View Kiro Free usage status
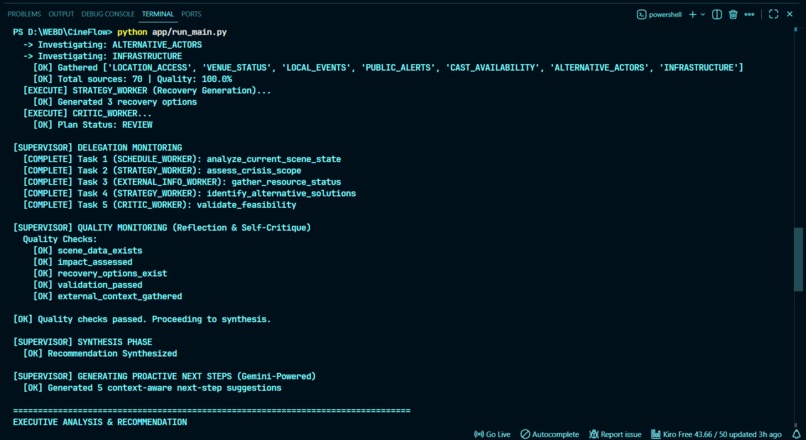 tap(716, 434)
